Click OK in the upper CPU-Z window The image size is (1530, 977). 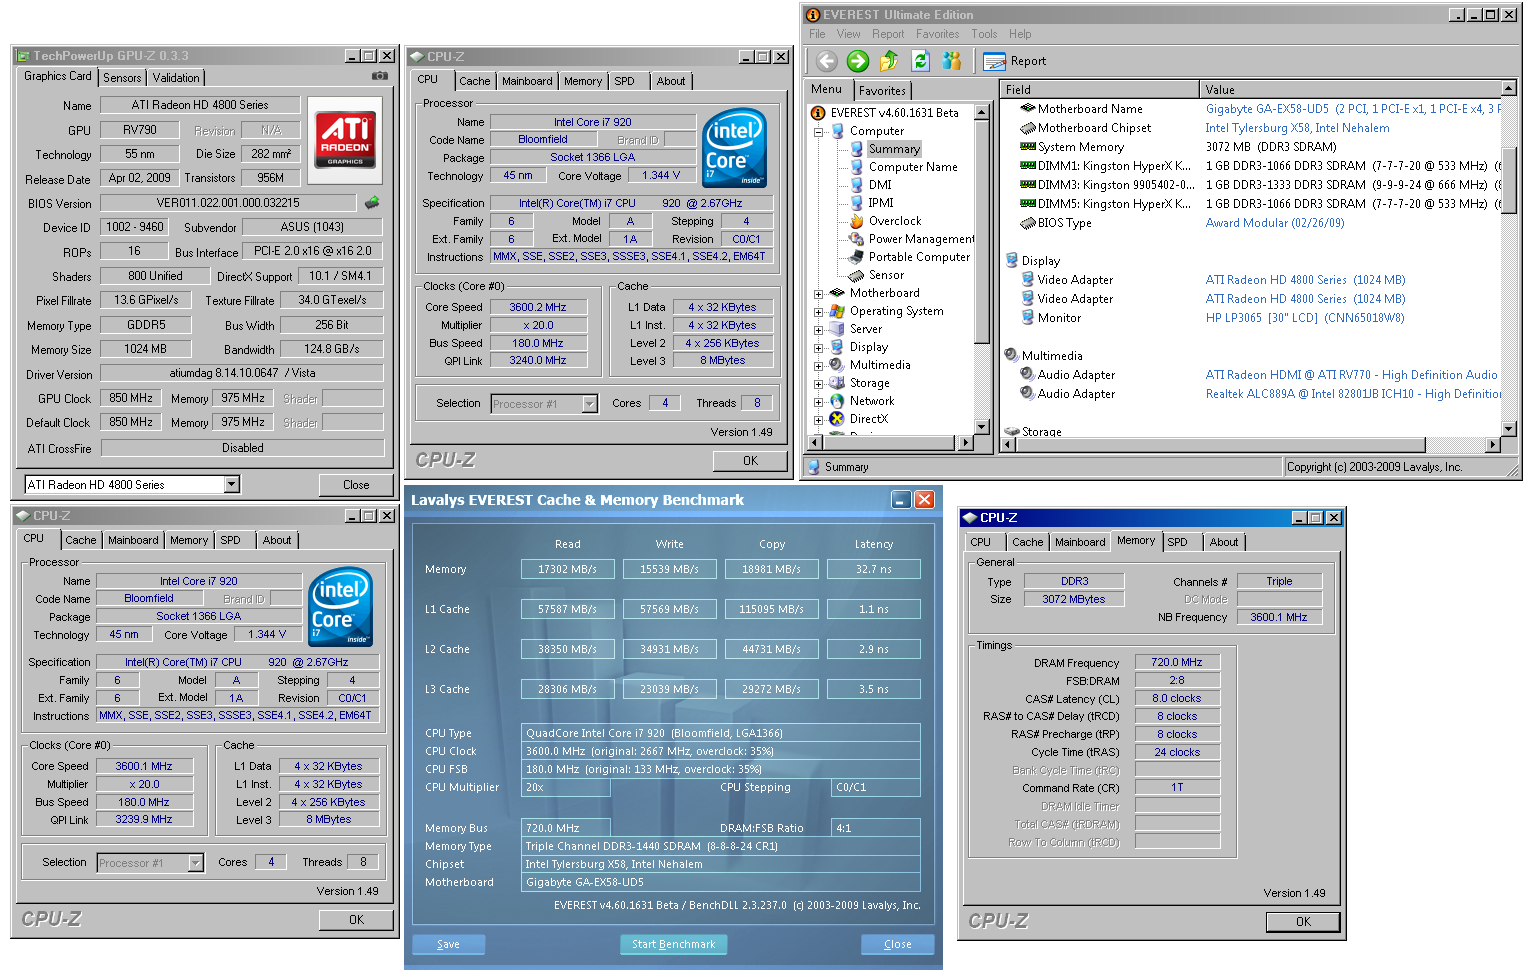tap(750, 461)
